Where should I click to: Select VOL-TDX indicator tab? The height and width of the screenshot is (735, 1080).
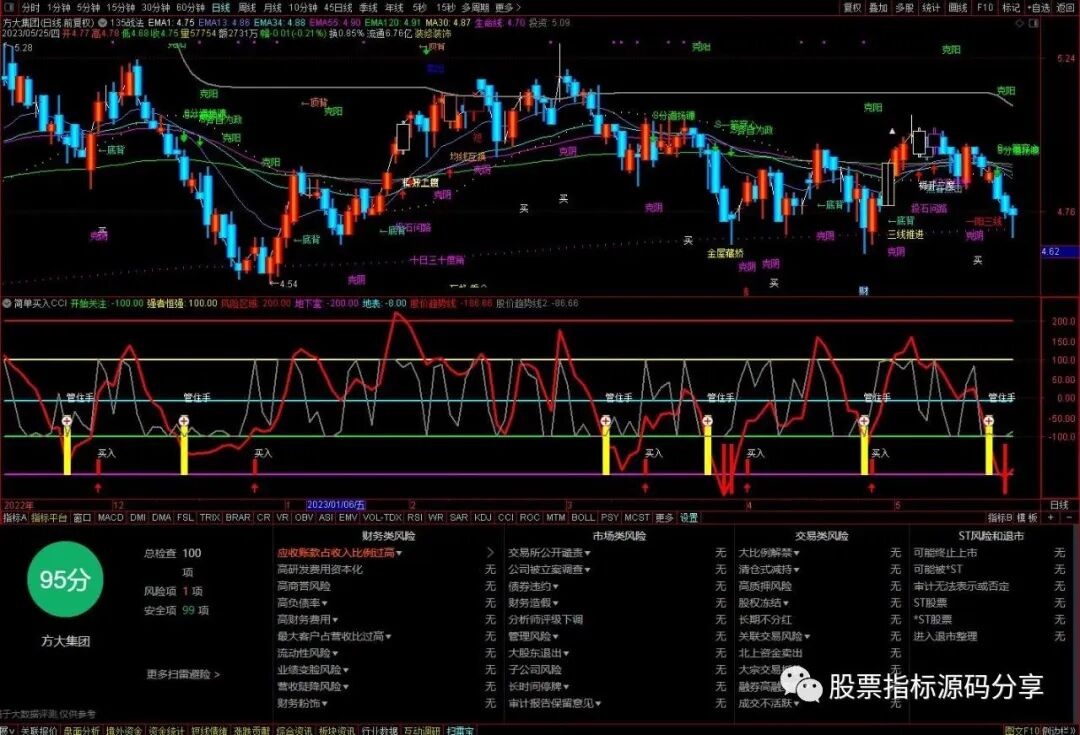[382, 517]
